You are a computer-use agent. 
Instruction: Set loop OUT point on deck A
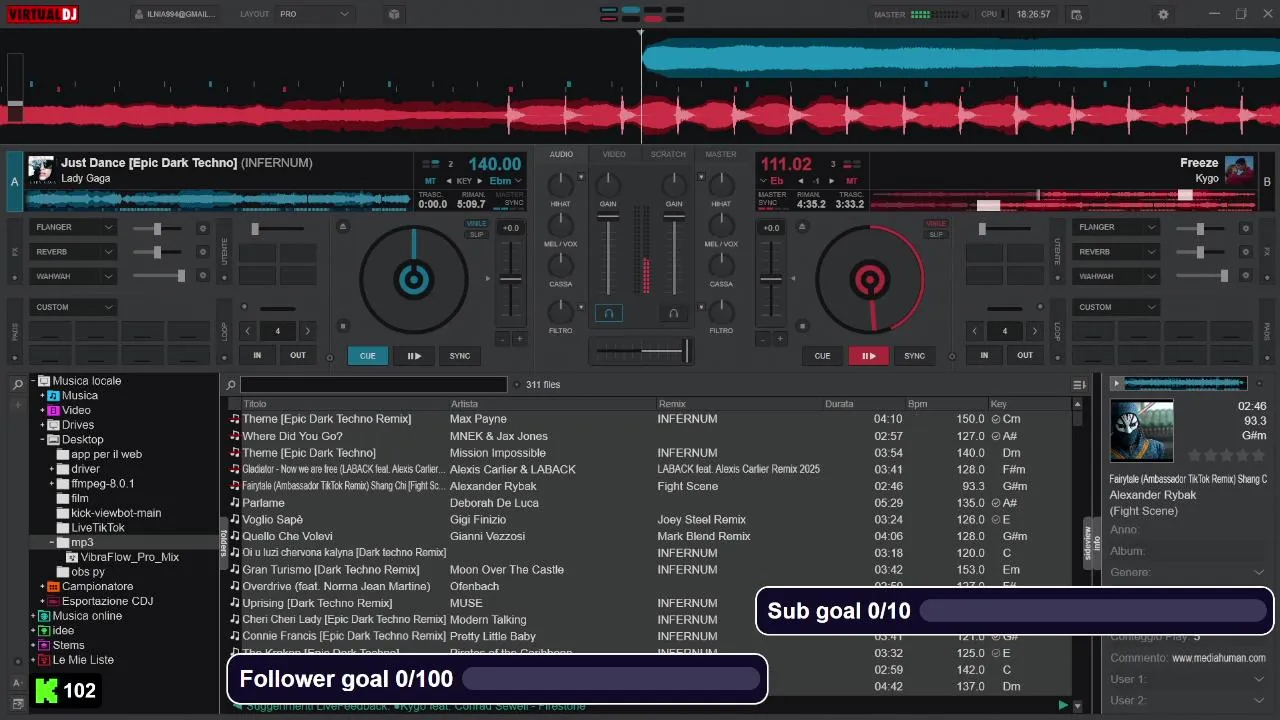(x=298, y=355)
